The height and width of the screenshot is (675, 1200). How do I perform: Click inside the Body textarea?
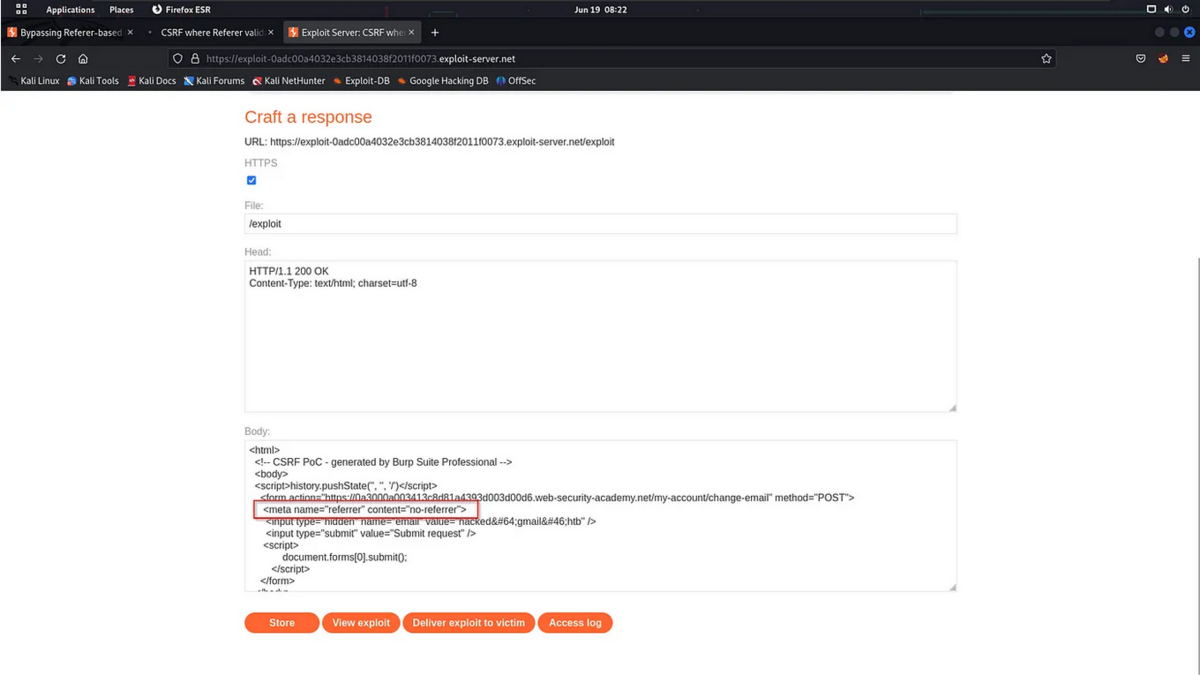600,515
